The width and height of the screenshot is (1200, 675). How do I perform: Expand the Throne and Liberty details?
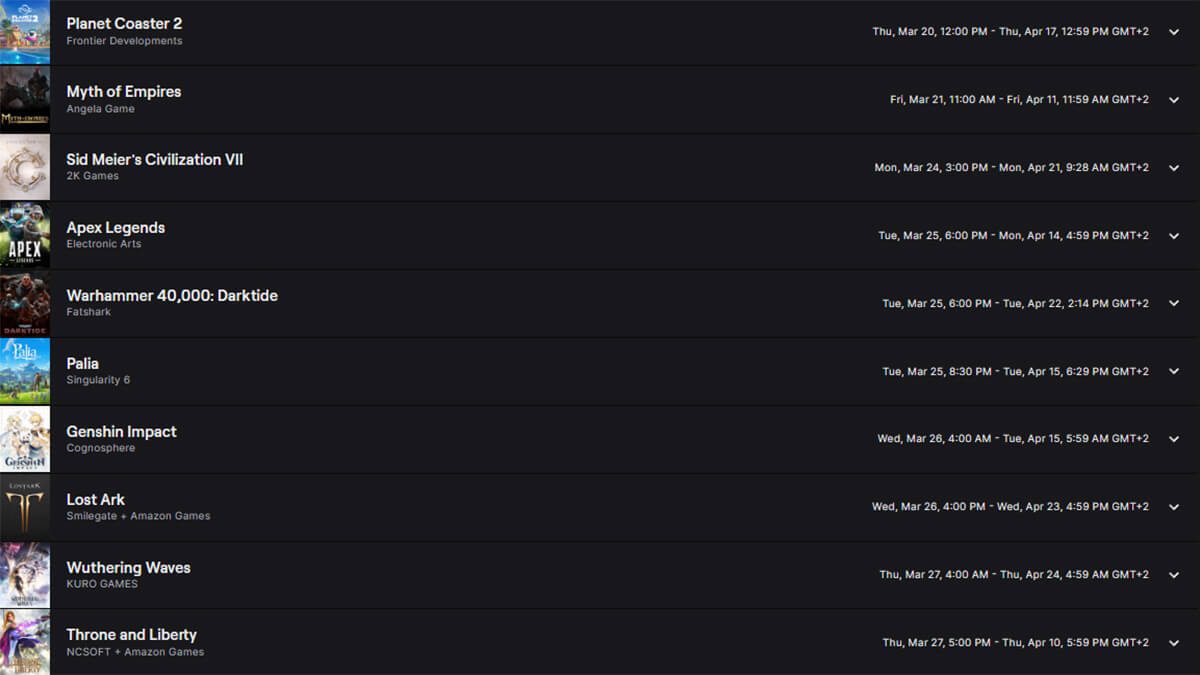point(1174,643)
